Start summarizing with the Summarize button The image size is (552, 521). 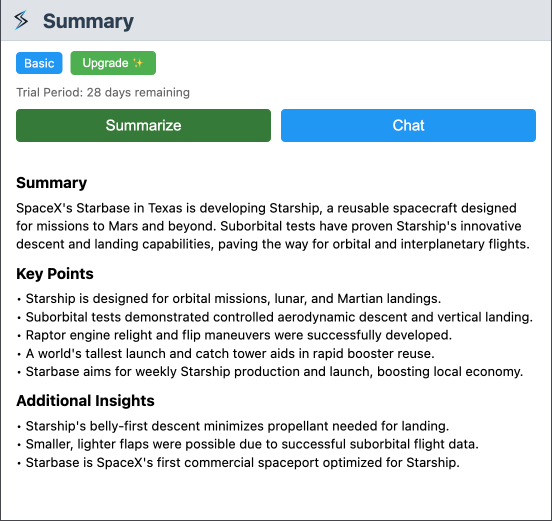pyautogui.click(x=143, y=125)
